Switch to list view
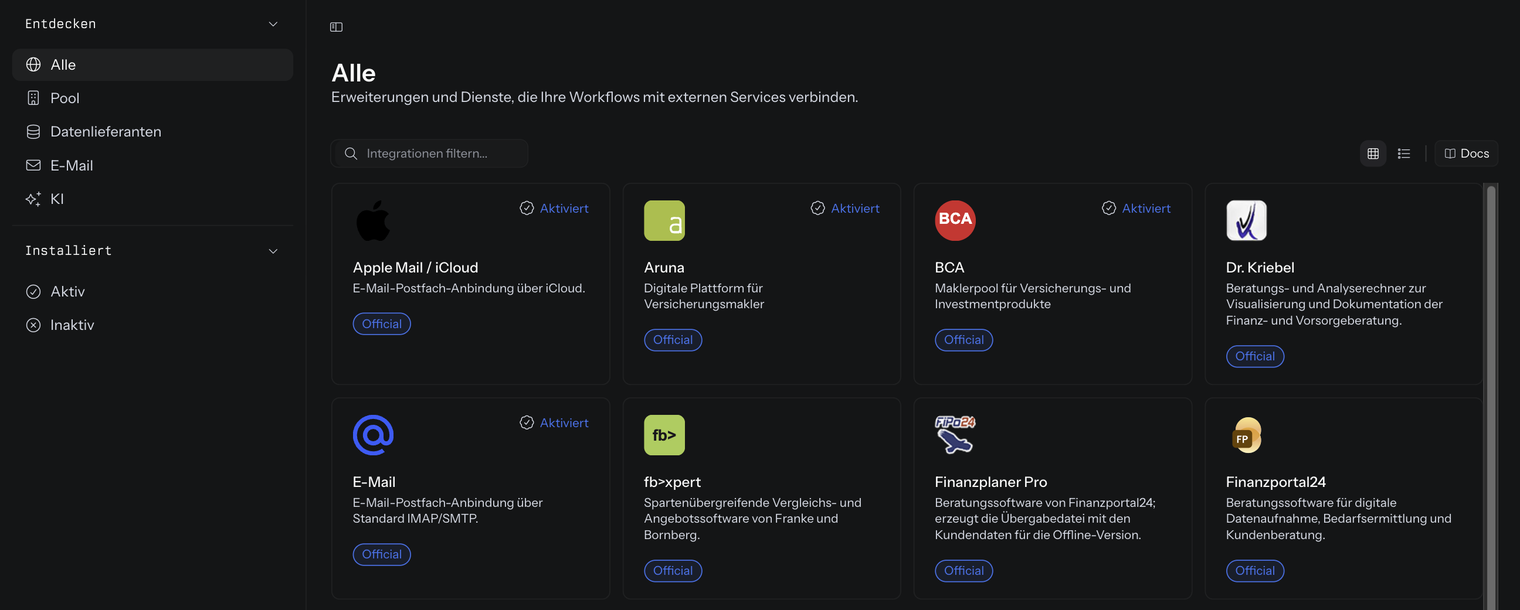The image size is (1520, 610). (1404, 154)
